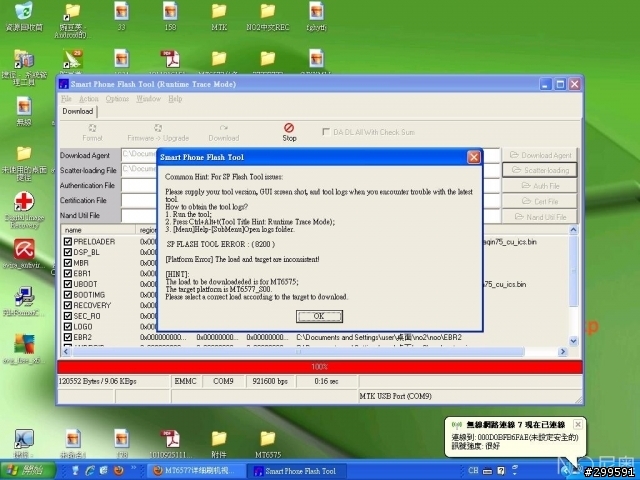Select the PDF file 101092511 on desktop
640x480 pixels.
click(x=170, y=439)
